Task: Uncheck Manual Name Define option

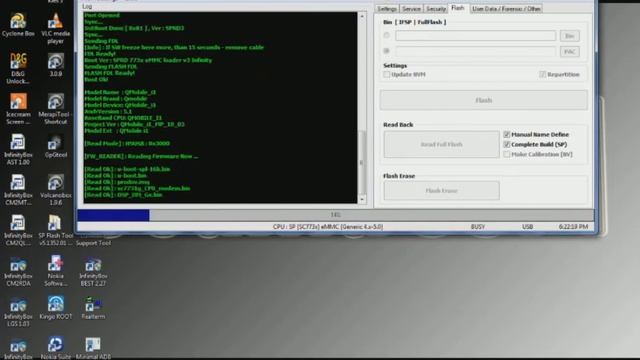Action: [x=507, y=134]
